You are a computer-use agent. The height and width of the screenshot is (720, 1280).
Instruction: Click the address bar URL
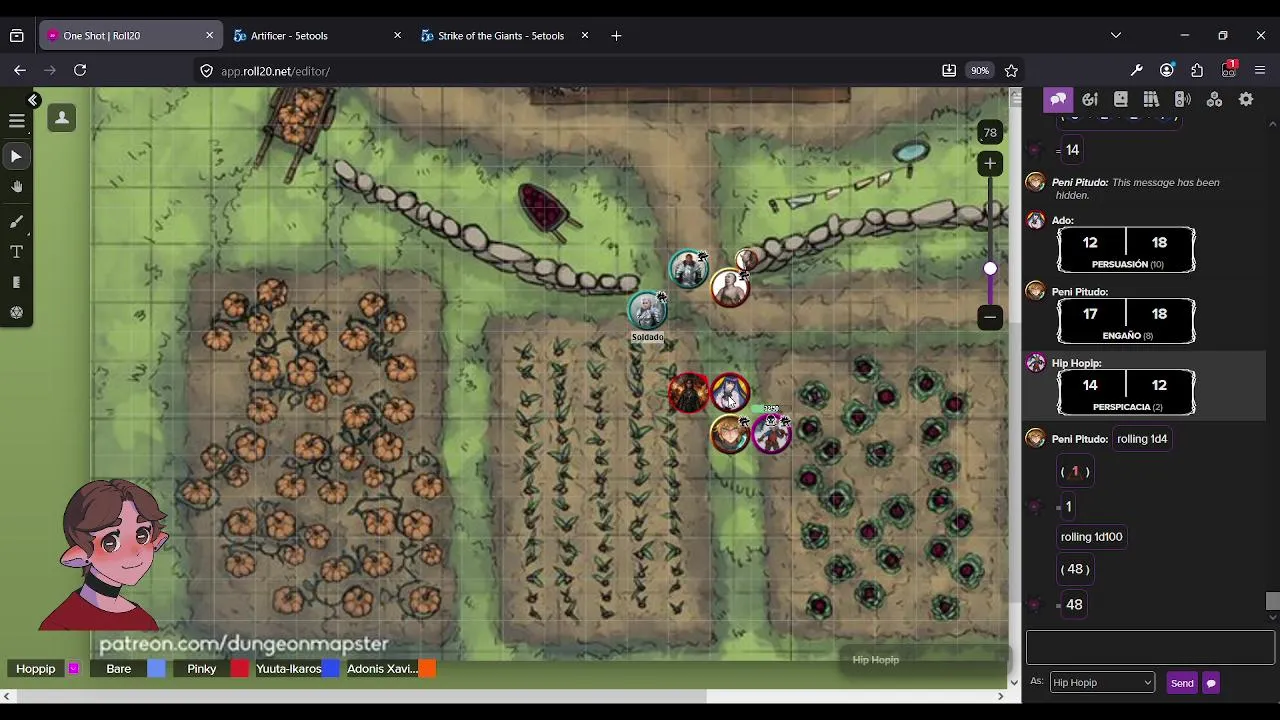tap(275, 71)
